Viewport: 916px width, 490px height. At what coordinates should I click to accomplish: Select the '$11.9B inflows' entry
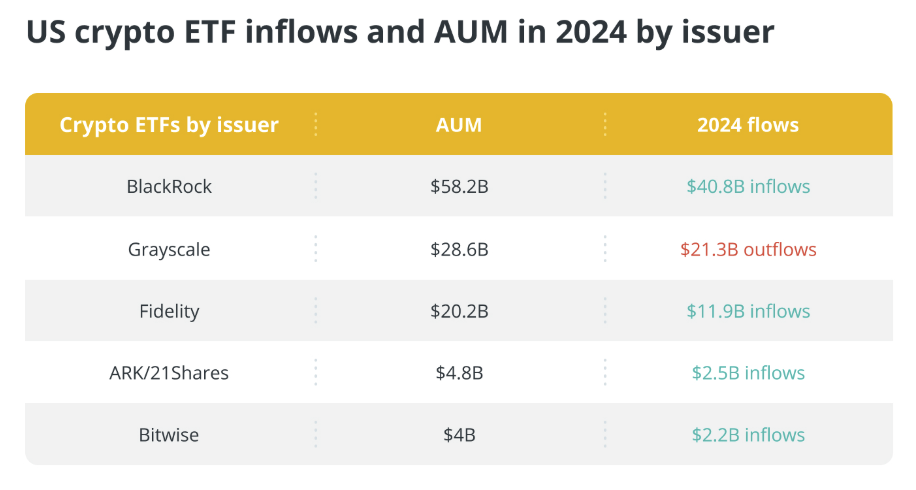point(748,311)
